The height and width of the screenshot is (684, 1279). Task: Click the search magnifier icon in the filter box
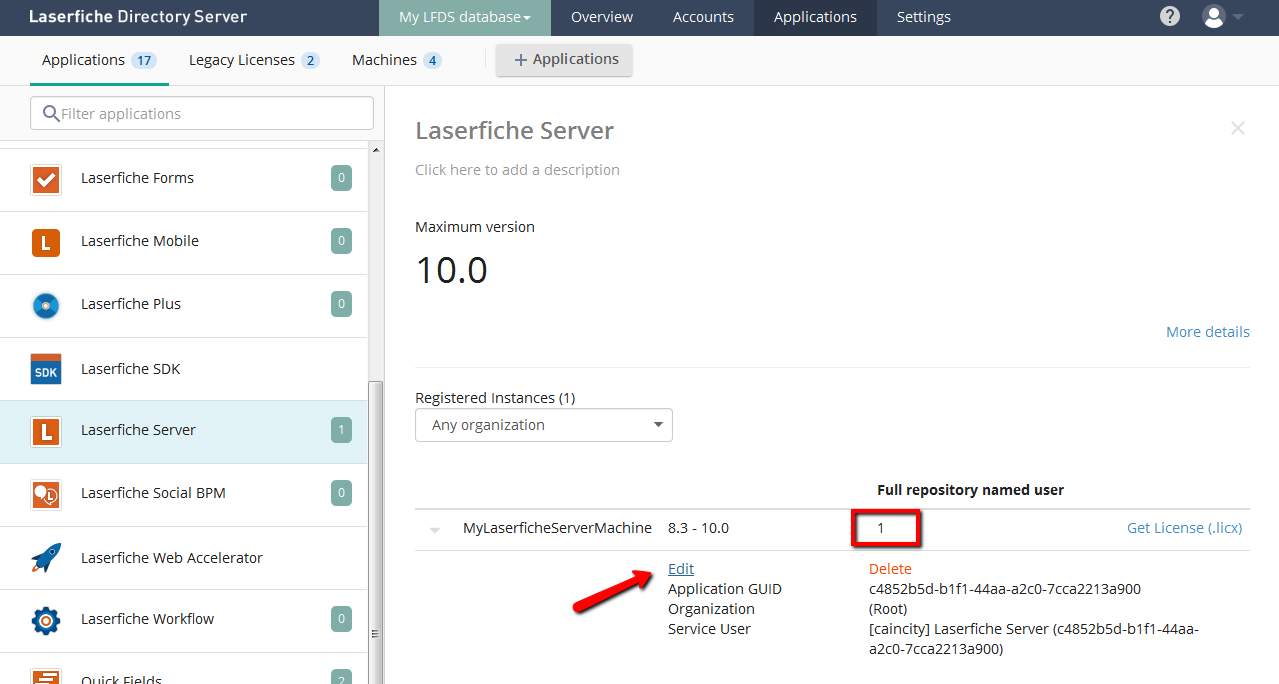50,113
